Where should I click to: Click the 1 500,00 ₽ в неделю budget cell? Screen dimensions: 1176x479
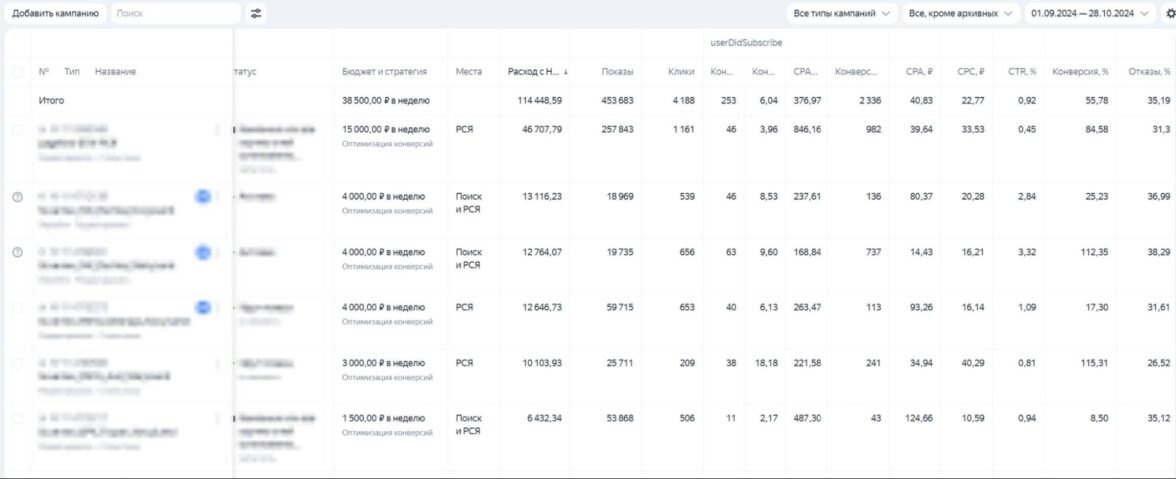pos(383,418)
